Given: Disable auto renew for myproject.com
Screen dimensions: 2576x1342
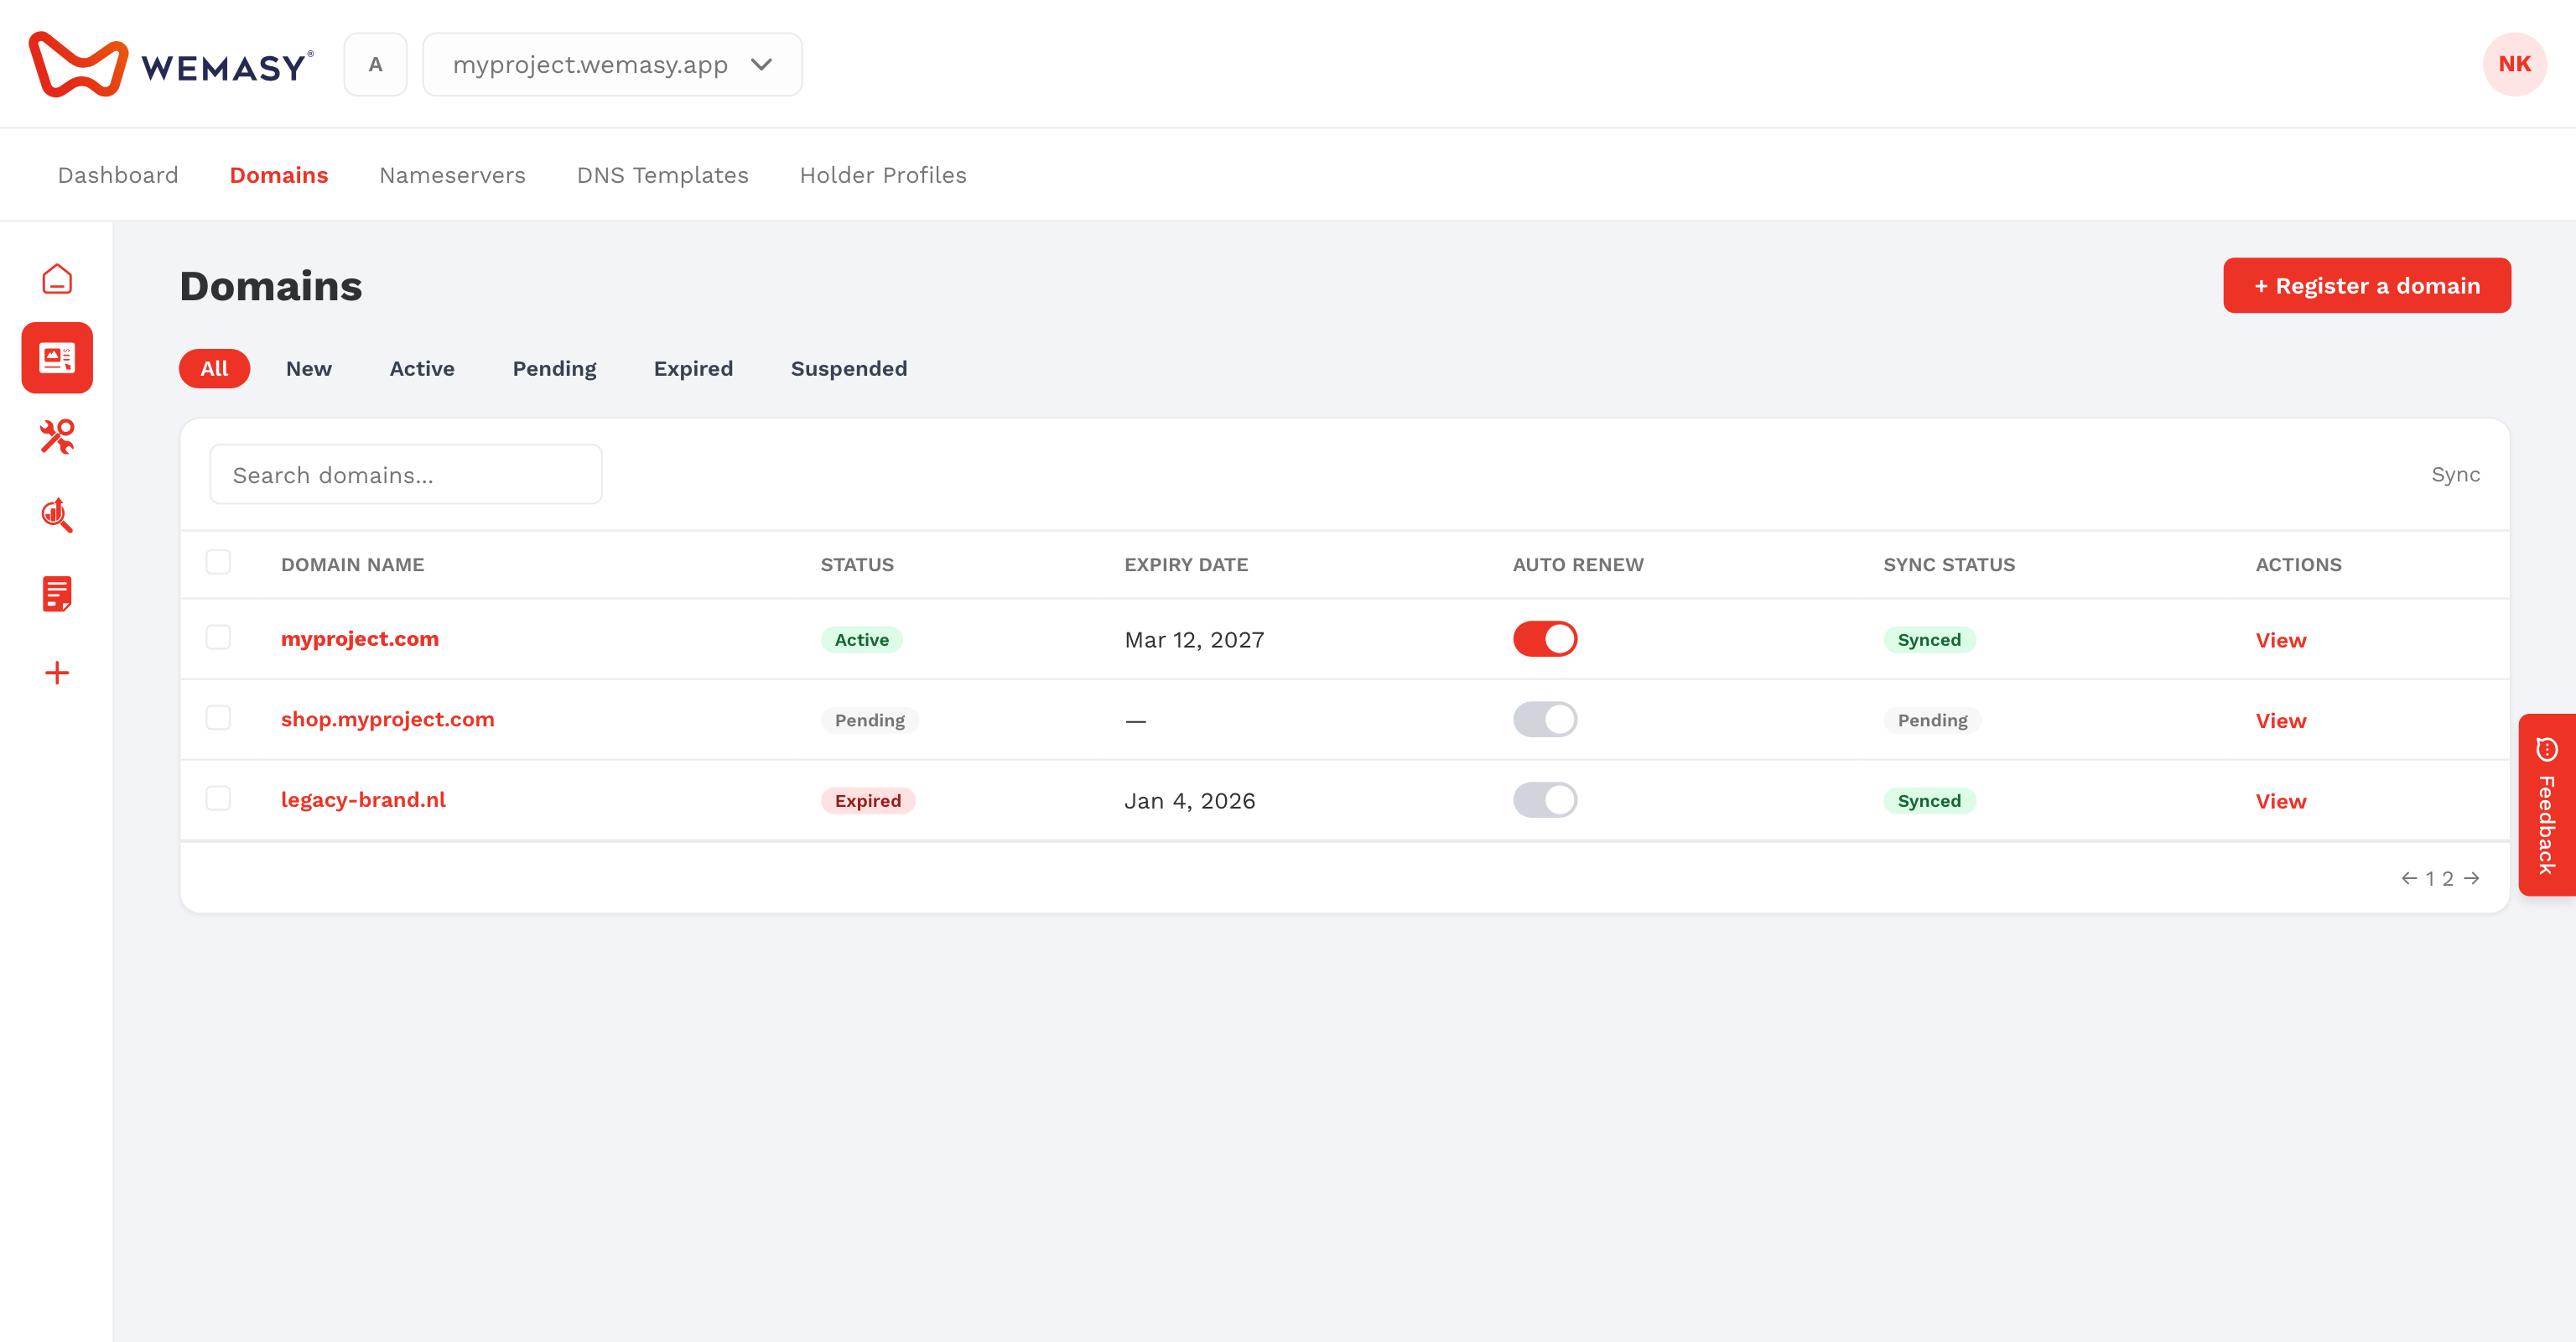Looking at the screenshot, I should [1544, 639].
